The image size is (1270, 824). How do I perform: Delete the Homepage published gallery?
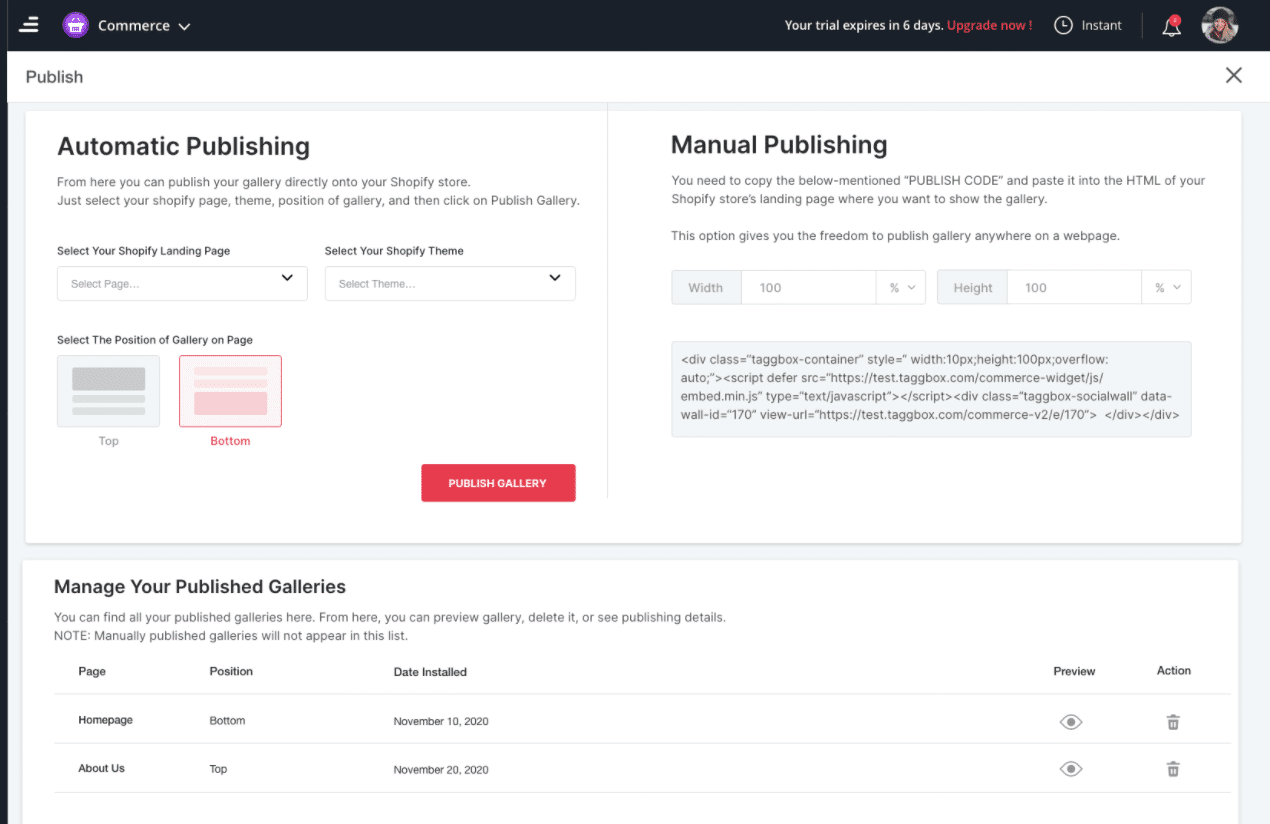click(x=1173, y=722)
